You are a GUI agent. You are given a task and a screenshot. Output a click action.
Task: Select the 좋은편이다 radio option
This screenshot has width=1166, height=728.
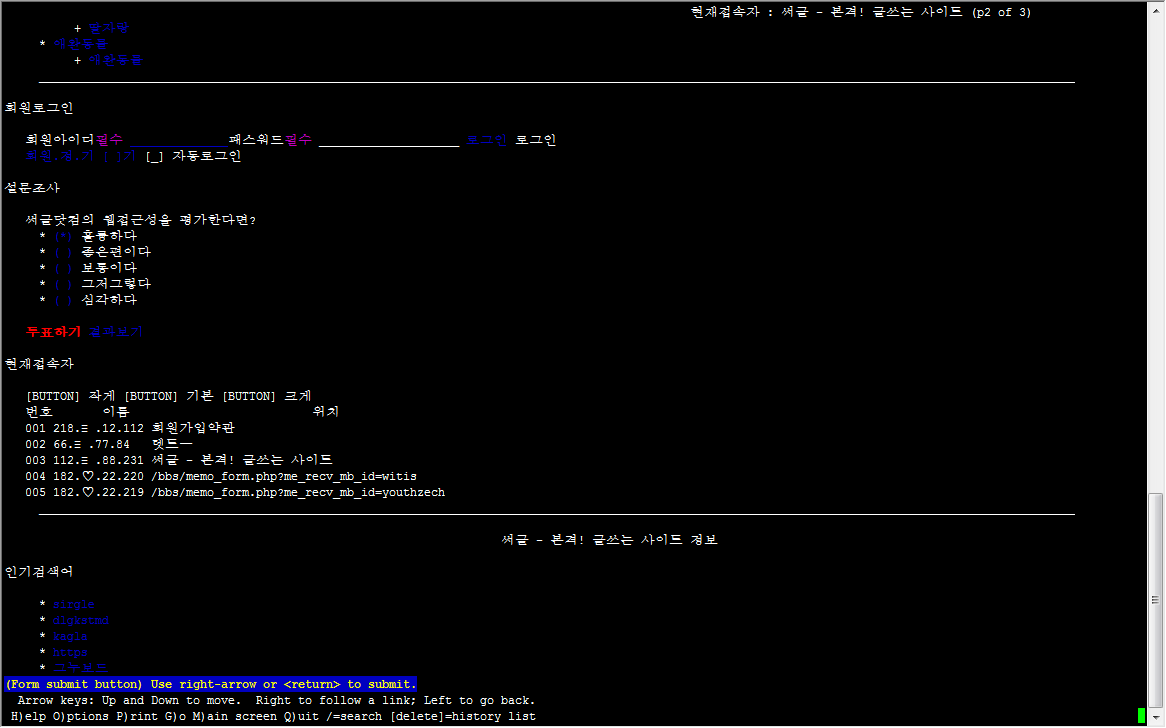click(63, 252)
